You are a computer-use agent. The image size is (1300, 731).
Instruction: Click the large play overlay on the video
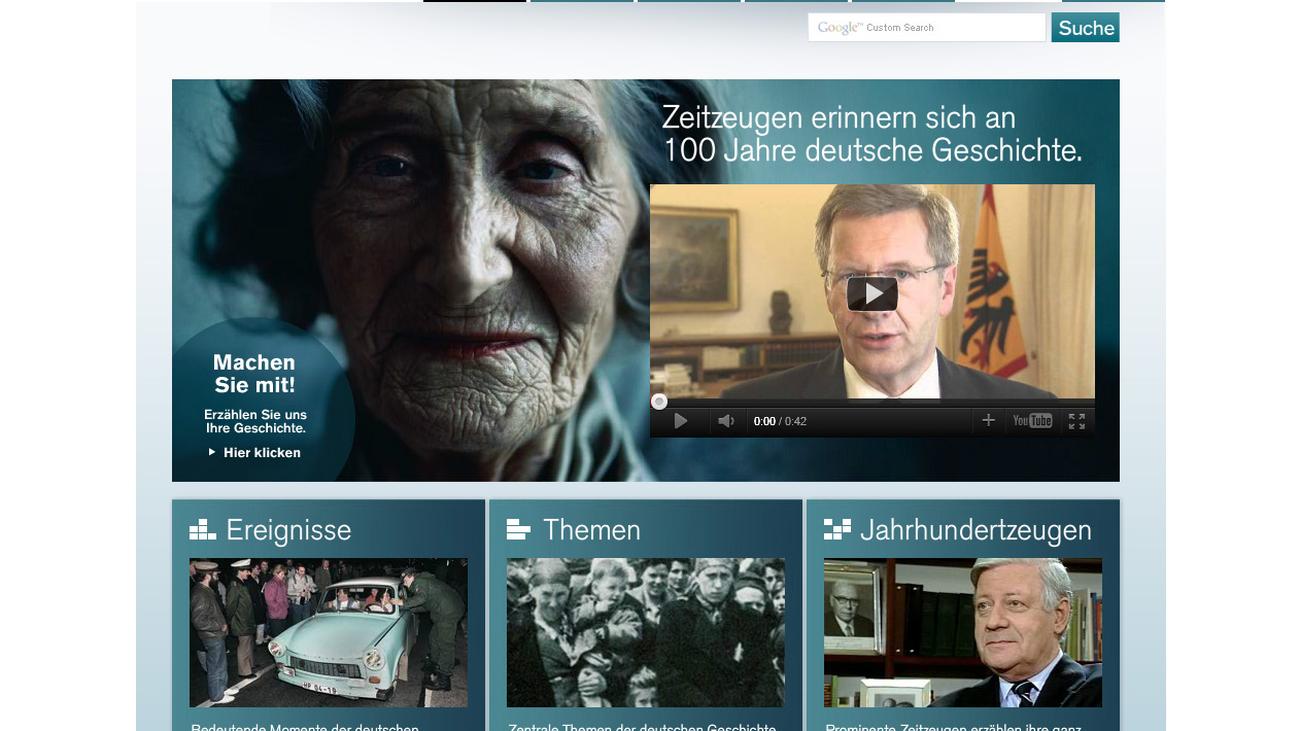pos(872,294)
